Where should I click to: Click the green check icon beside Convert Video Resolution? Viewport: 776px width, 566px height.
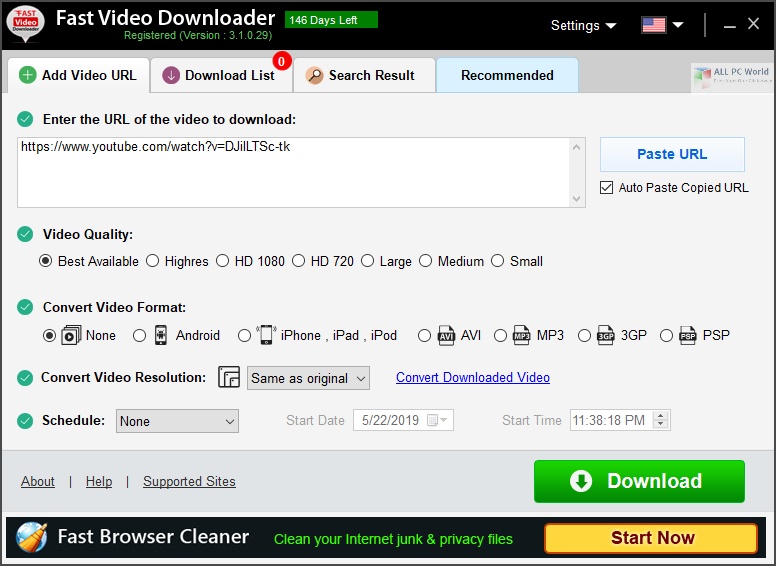(25, 377)
